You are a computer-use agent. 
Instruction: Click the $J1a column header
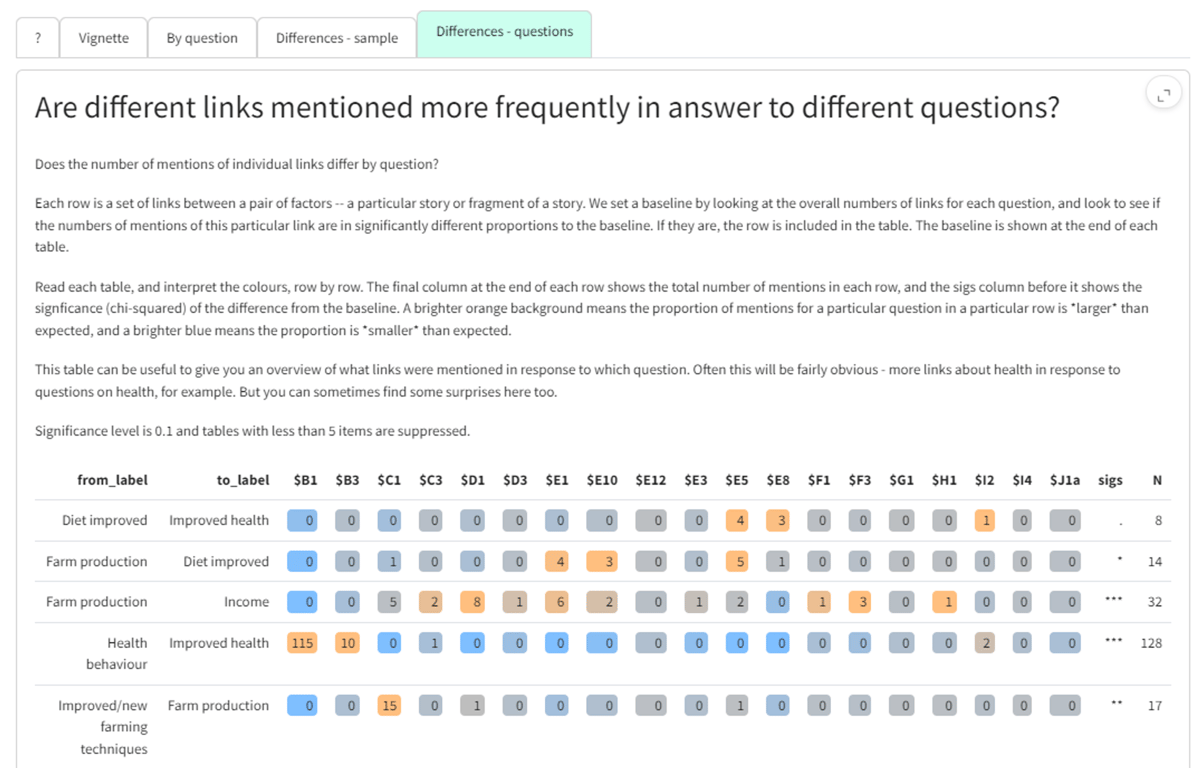(x=1065, y=480)
